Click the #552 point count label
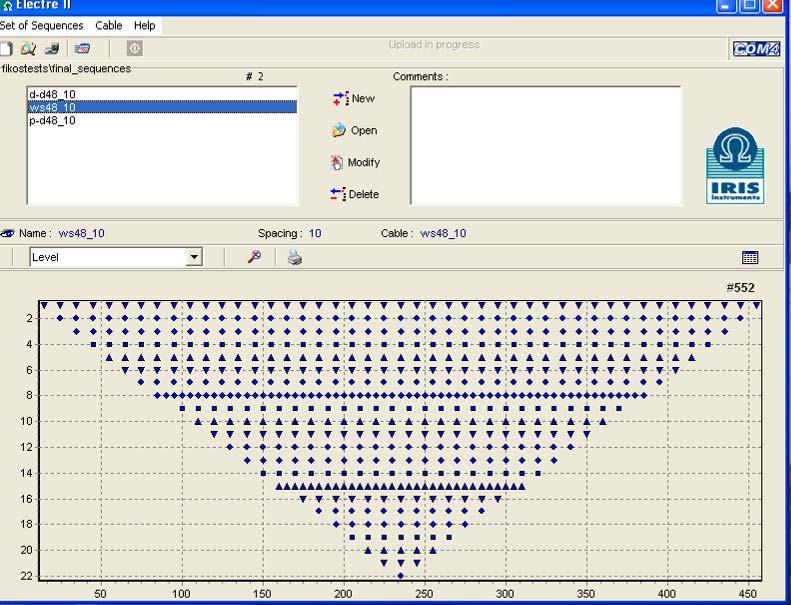 click(x=740, y=288)
